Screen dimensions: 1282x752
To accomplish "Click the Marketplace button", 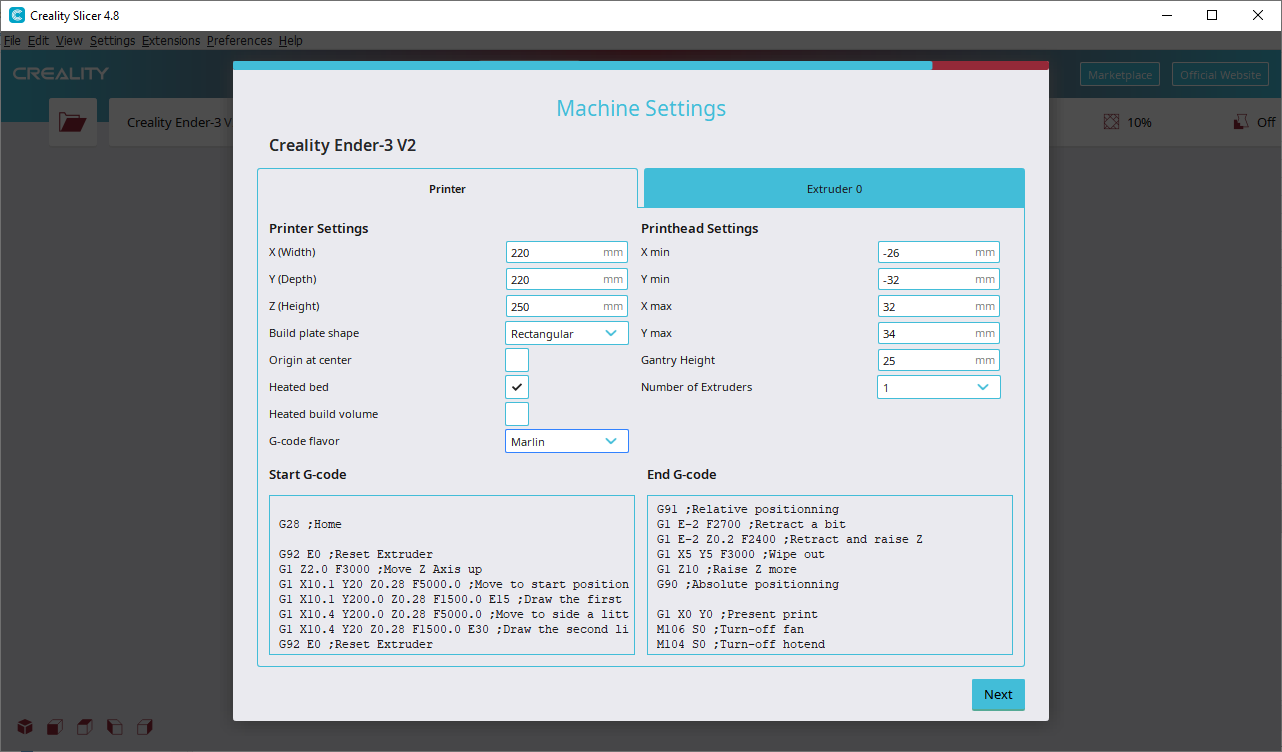I will [x=1120, y=75].
